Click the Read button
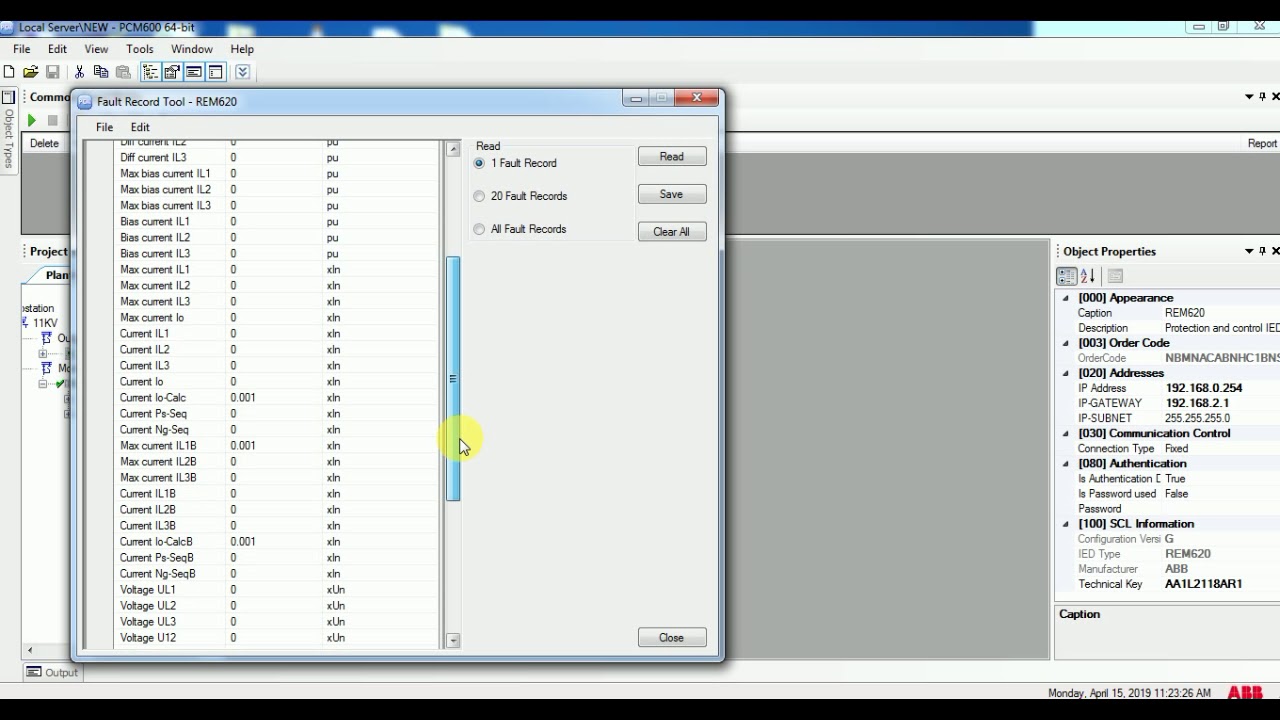This screenshot has height=720, width=1280. click(672, 157)
